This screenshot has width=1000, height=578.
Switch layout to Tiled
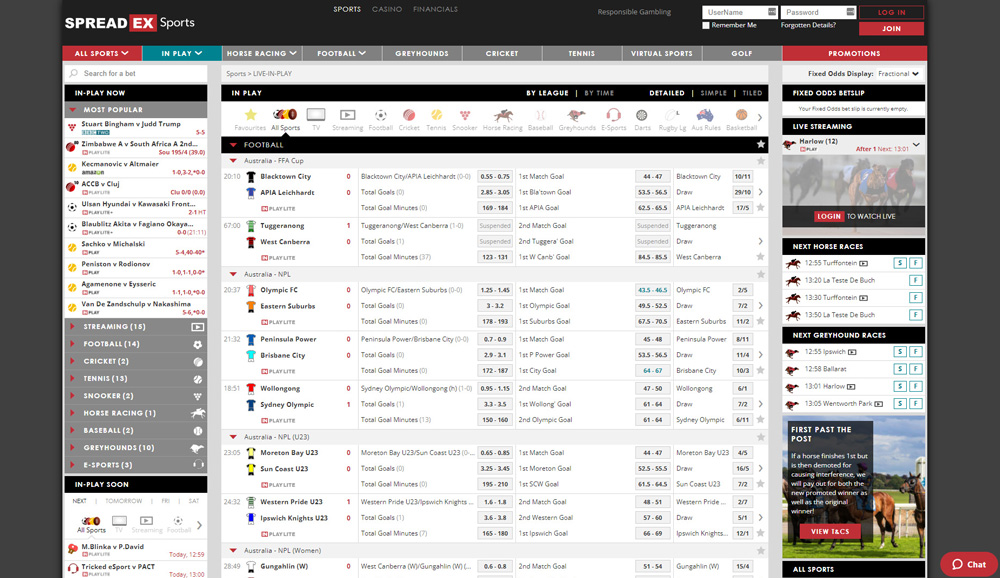753,93
